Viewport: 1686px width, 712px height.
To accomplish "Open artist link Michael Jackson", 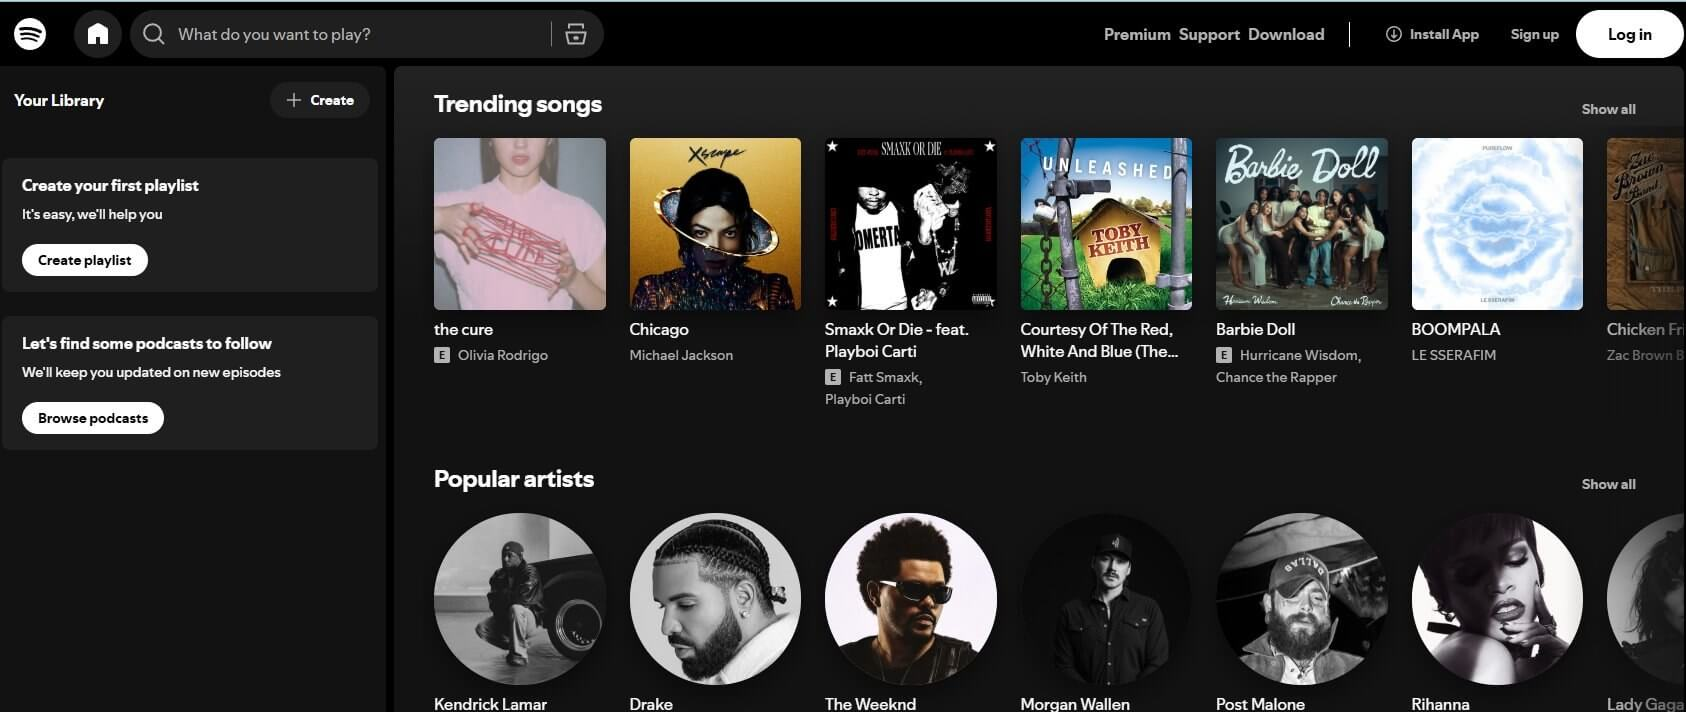I will point(681,355).
